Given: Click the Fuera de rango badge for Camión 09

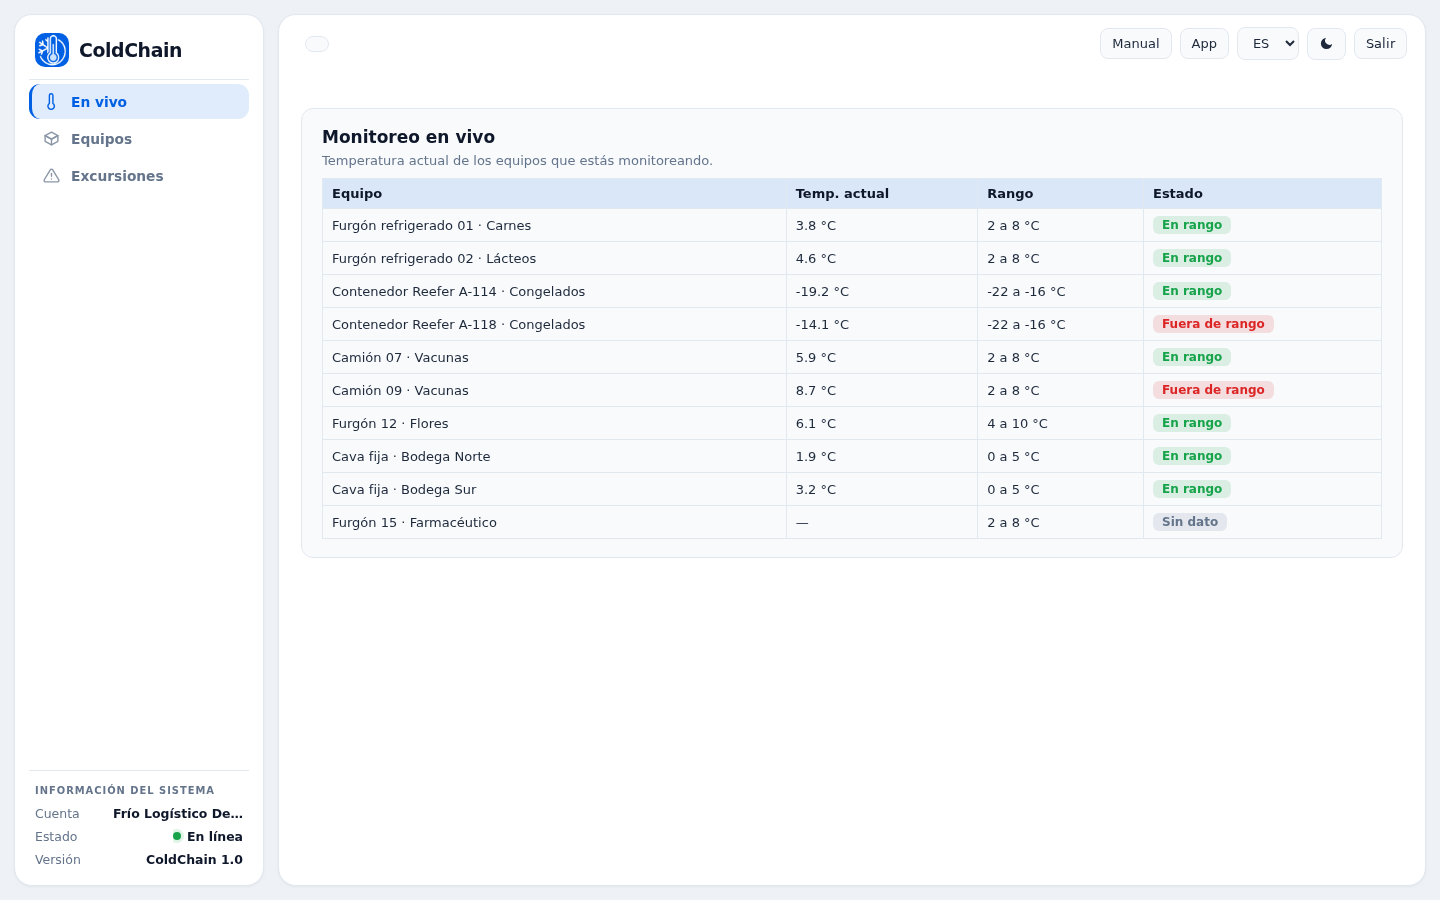Looking at the screenshot, I should point(1213,390).
